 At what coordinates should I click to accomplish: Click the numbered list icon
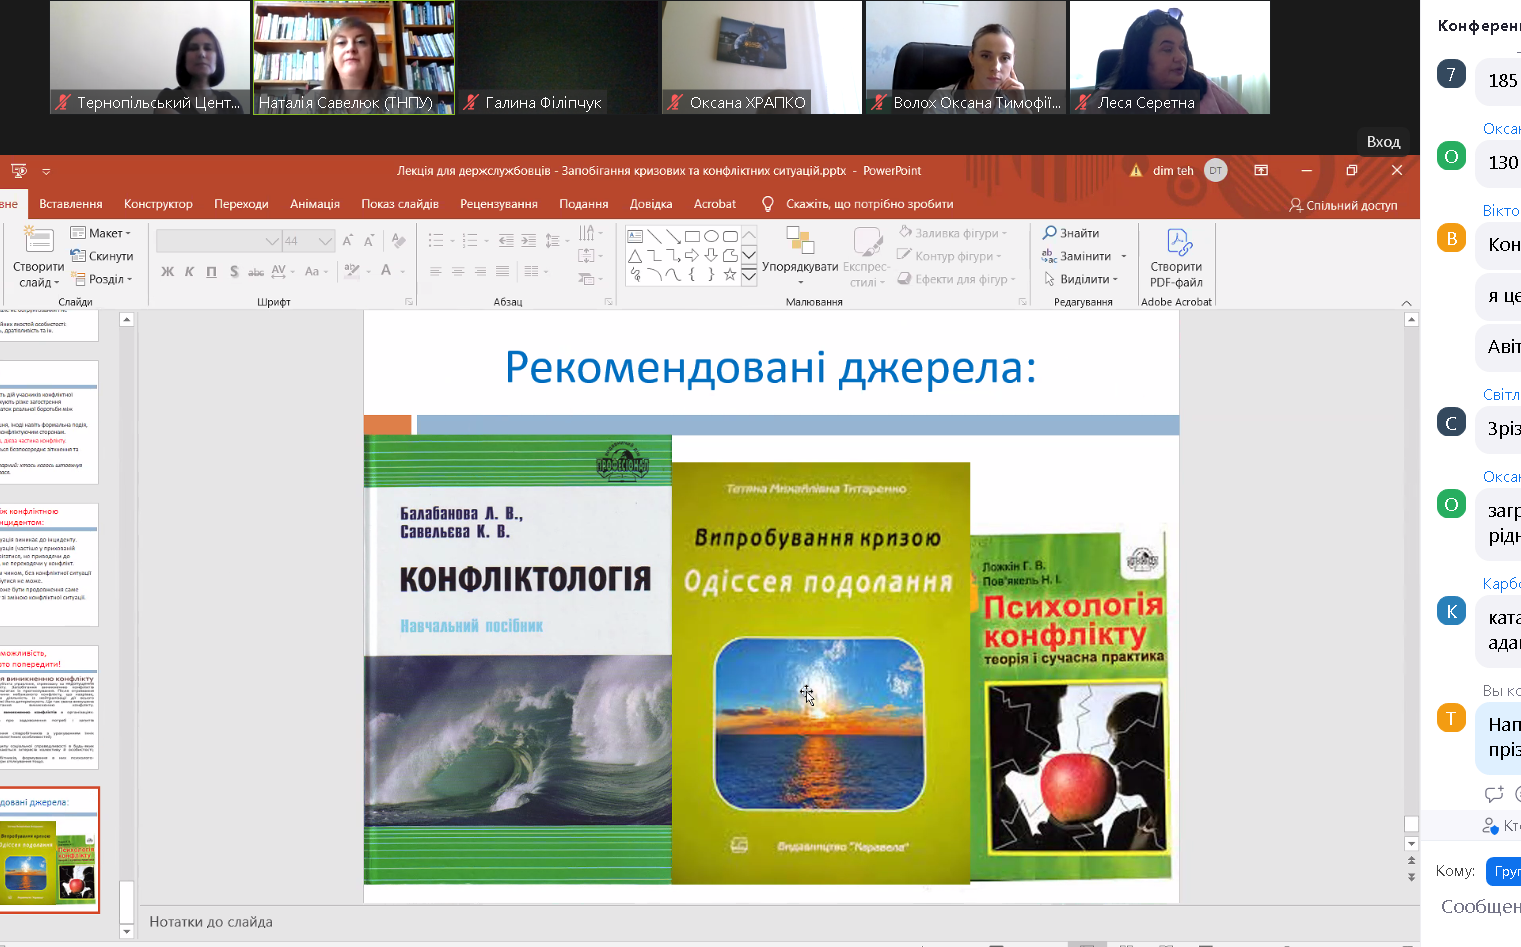469,240
